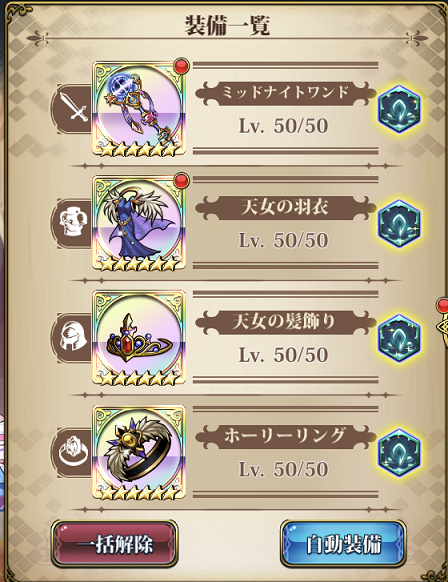
Task: Click the 自動装備 button
Action: click(x=343, y=544)
